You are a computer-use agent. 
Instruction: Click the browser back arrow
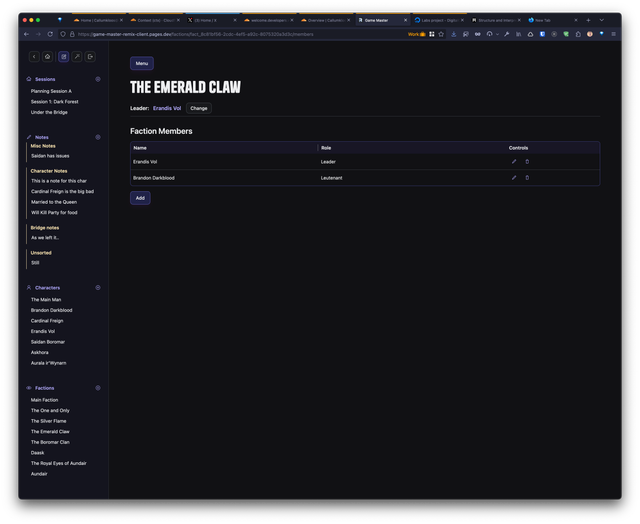pyautogui.click(x=27, y=34)
